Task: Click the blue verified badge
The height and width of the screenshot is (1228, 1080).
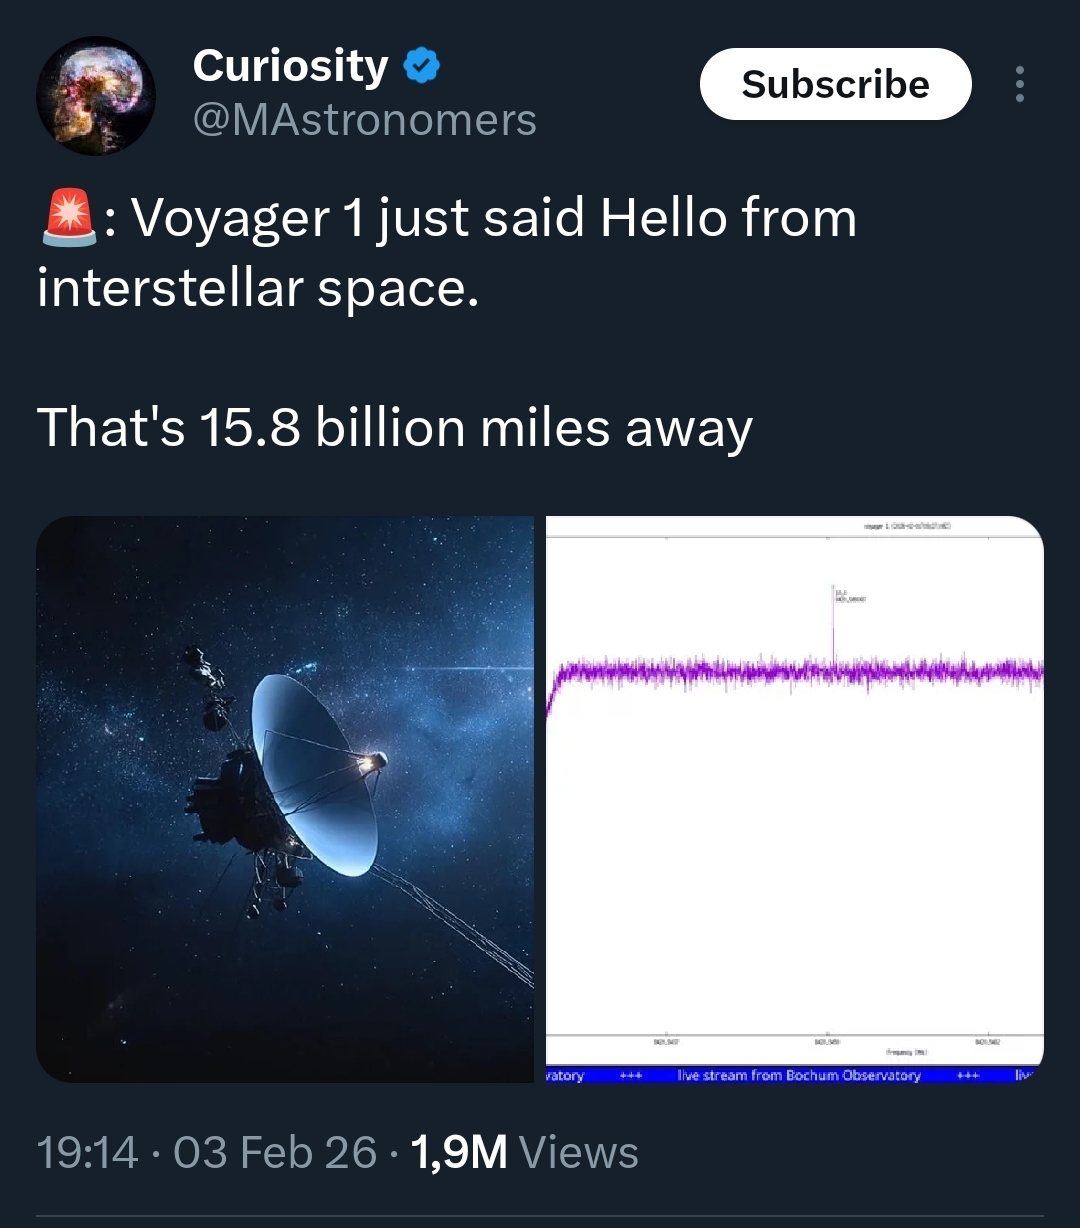Action: point(422,67)
